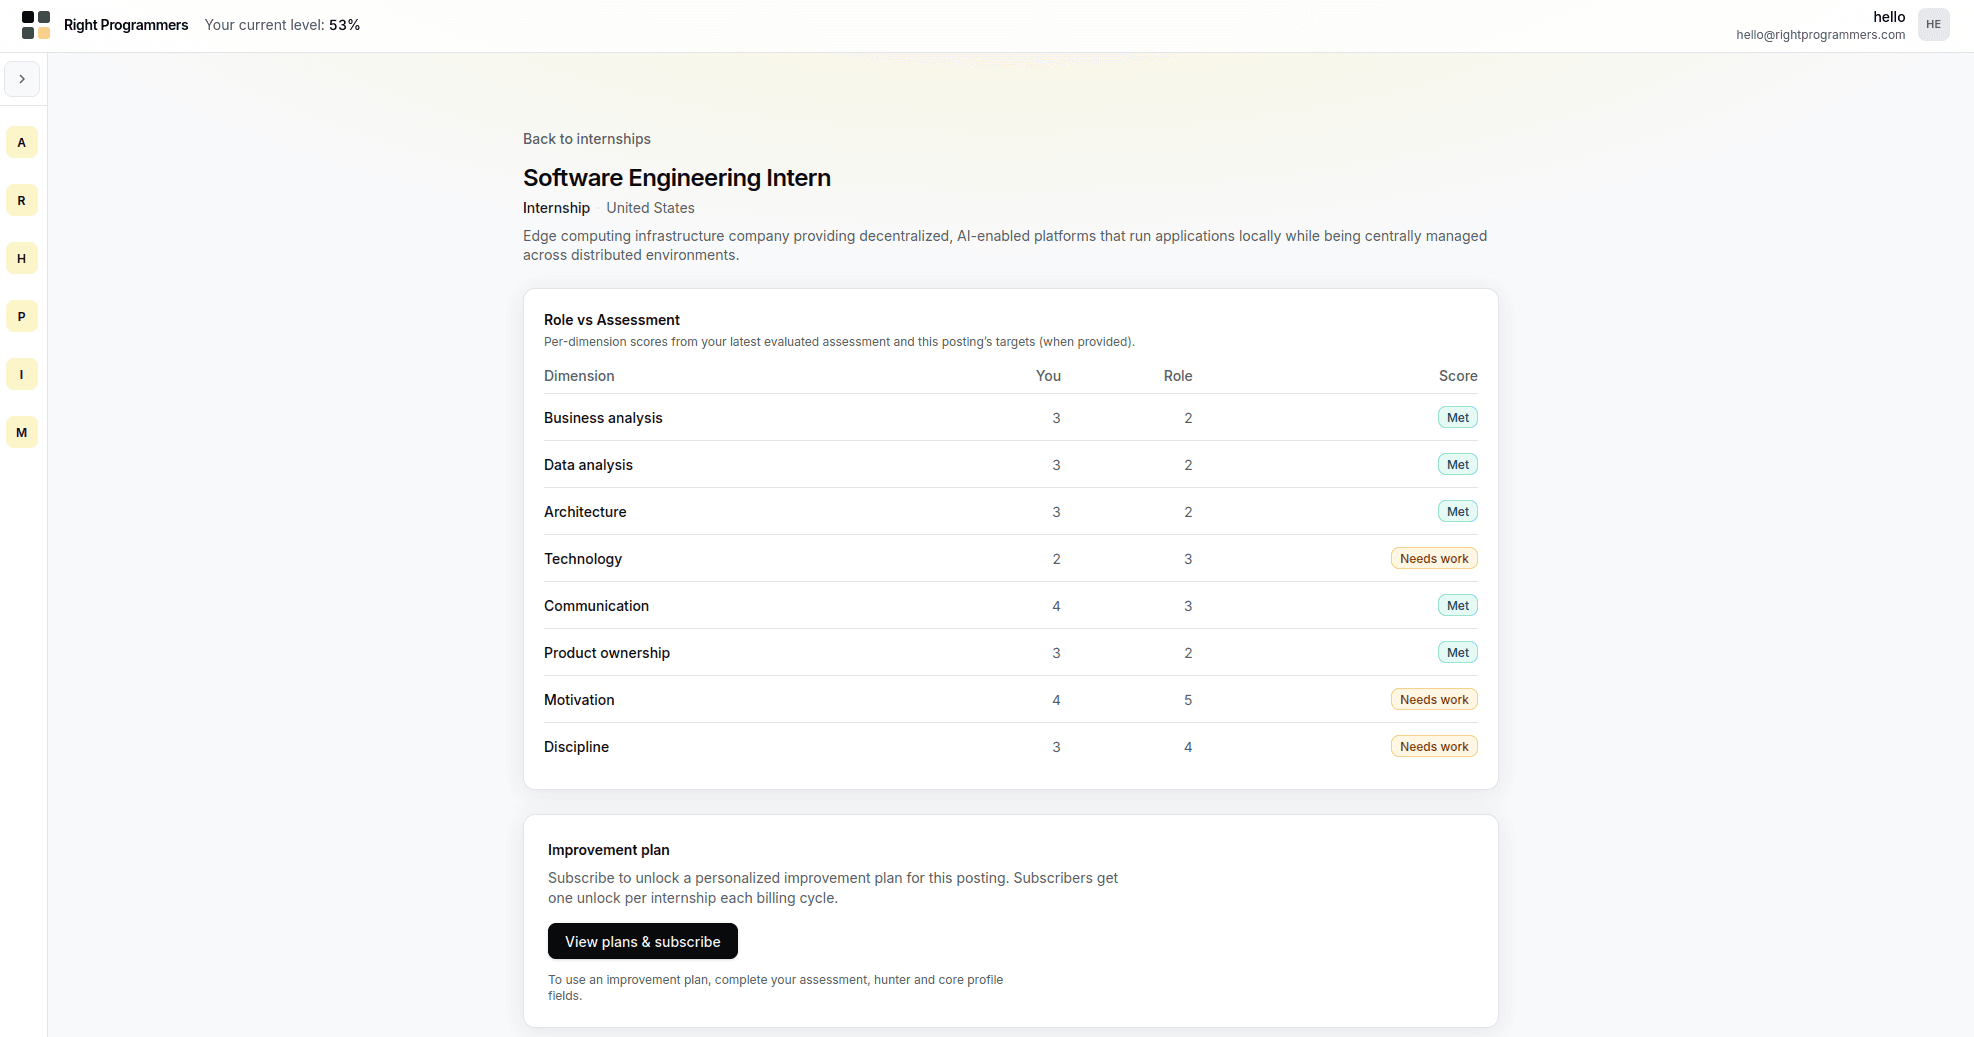This screenshot has height=1037, width=1974.
Task: Click the Right Programmers brand name
Action: click(x=126, y=25)
